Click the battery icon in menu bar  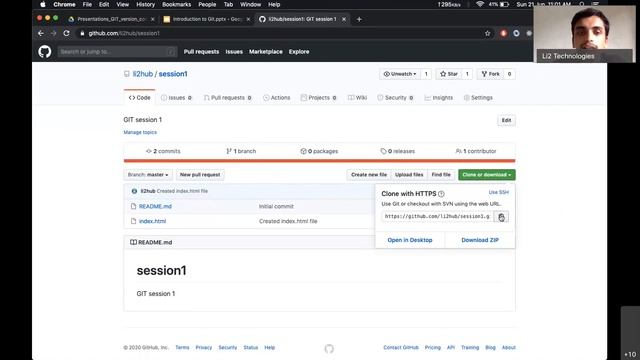coord(504,4)
